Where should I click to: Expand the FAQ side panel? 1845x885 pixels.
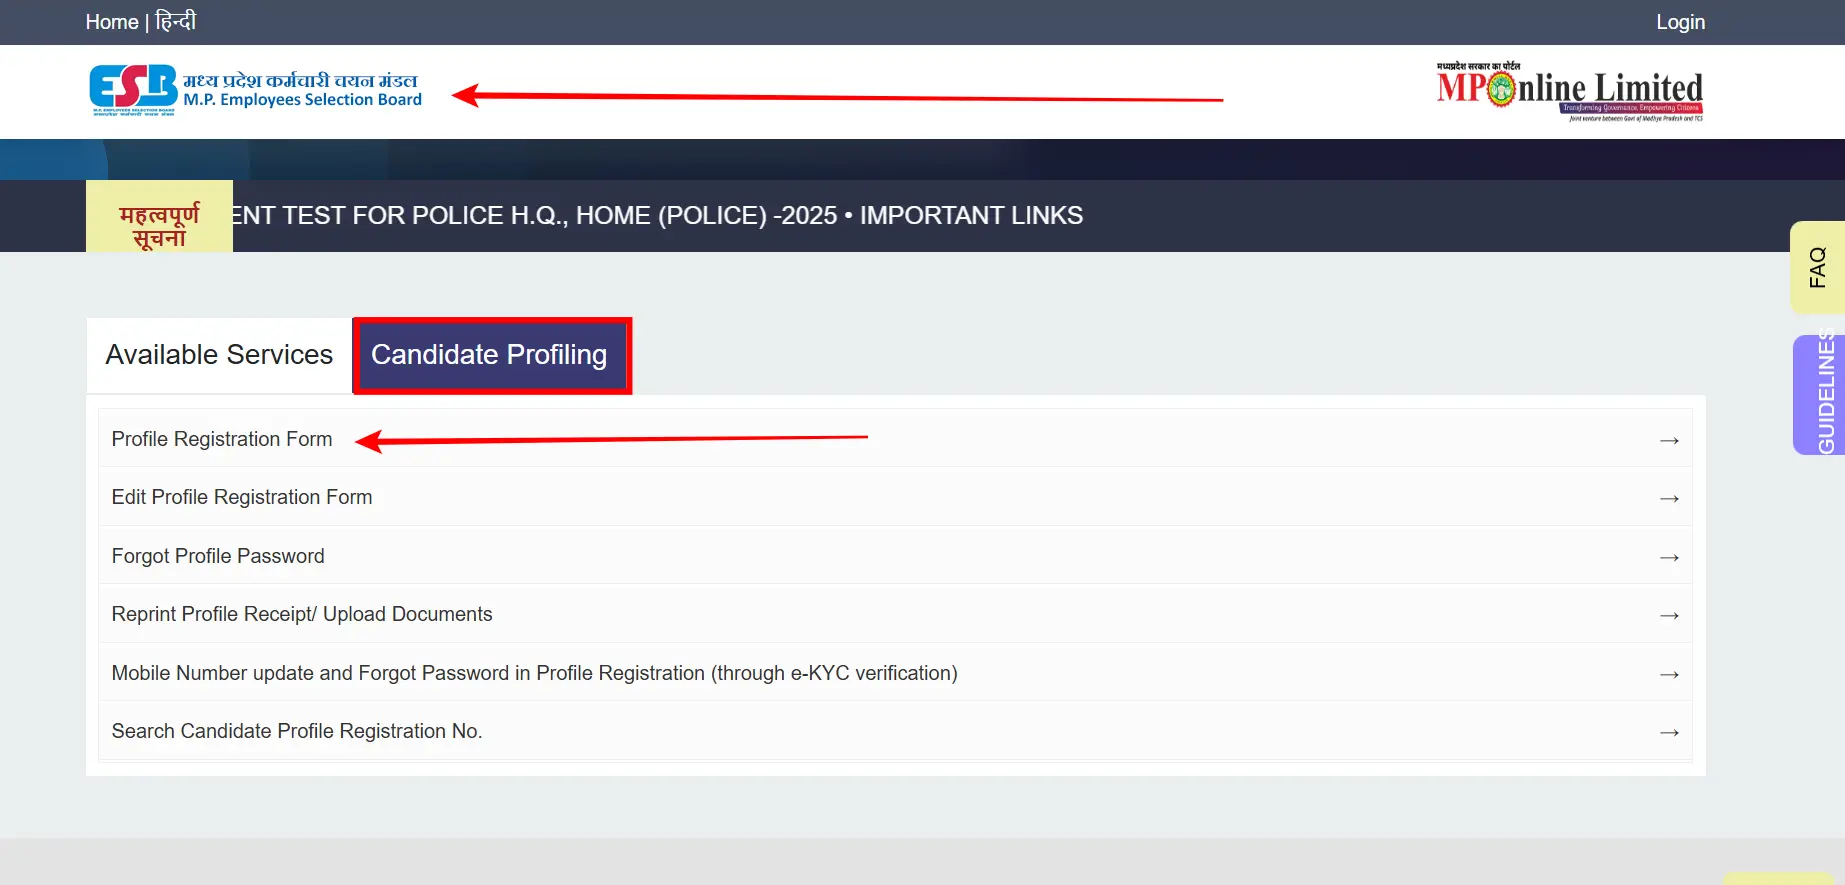1817,267
